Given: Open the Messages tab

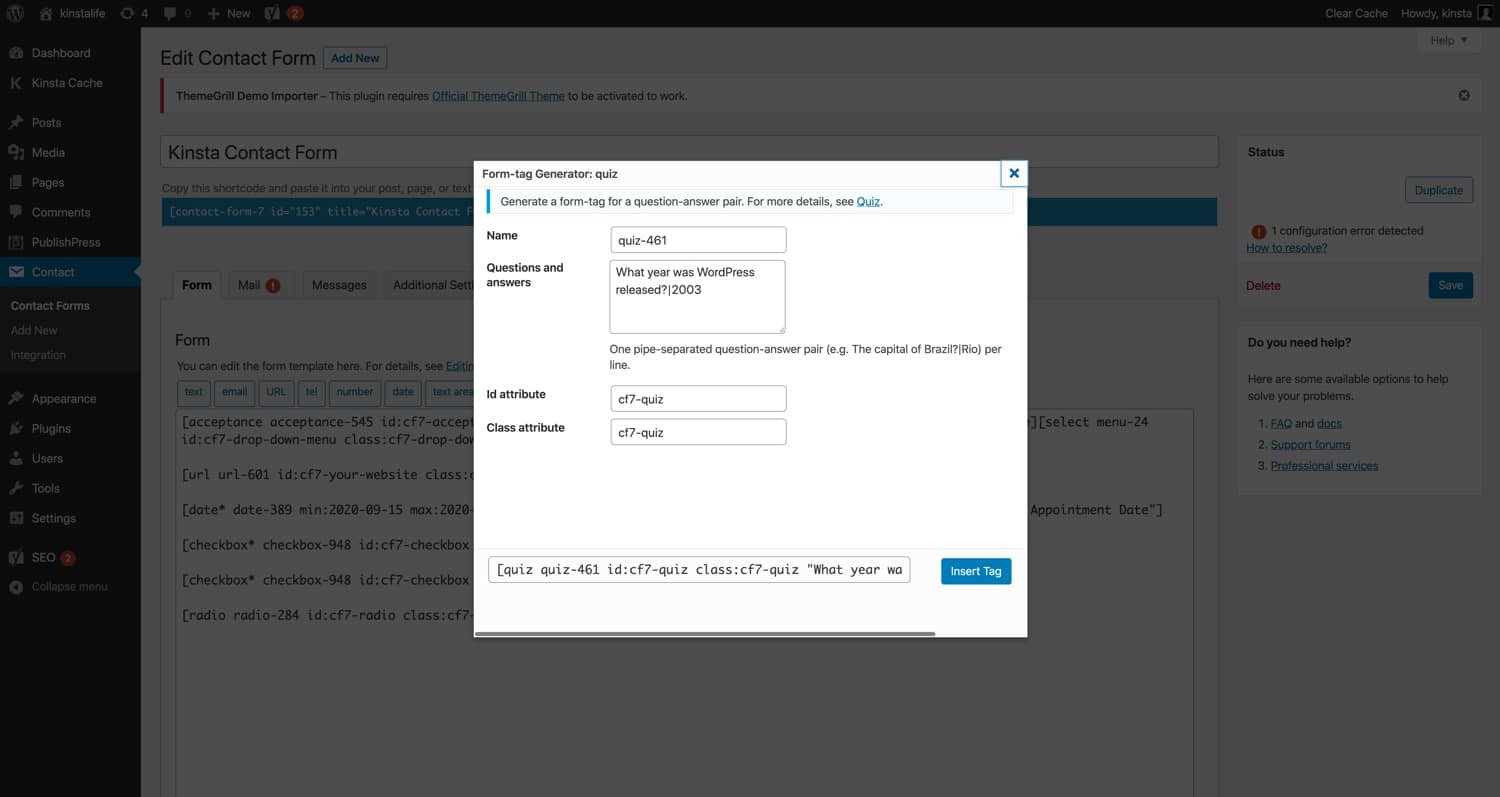Looking at the screenshot, I should (338, 285).
